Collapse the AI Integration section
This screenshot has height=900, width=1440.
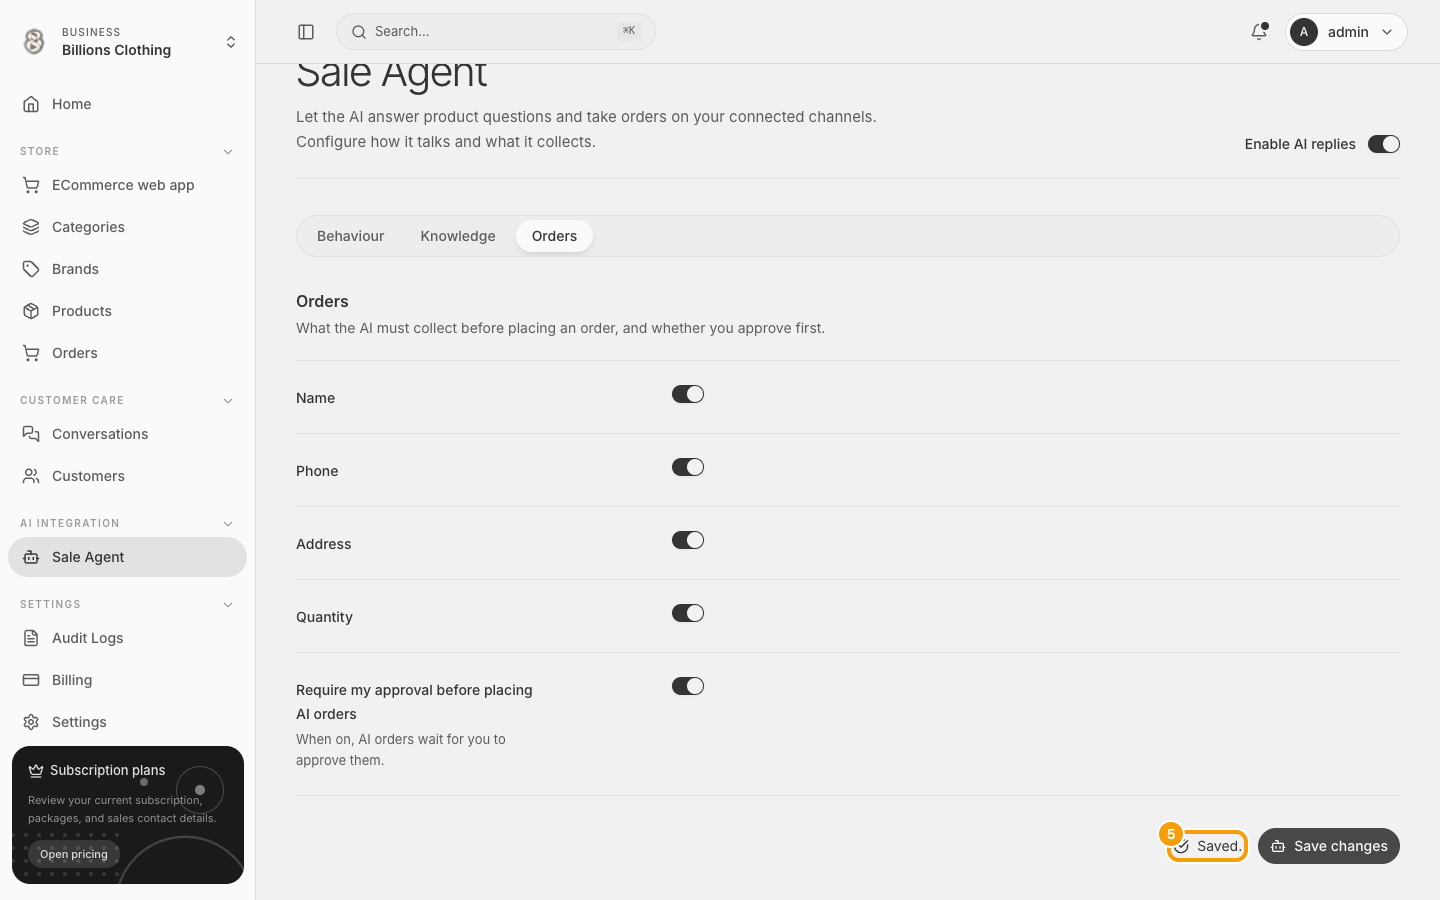(x=228, y=524)
